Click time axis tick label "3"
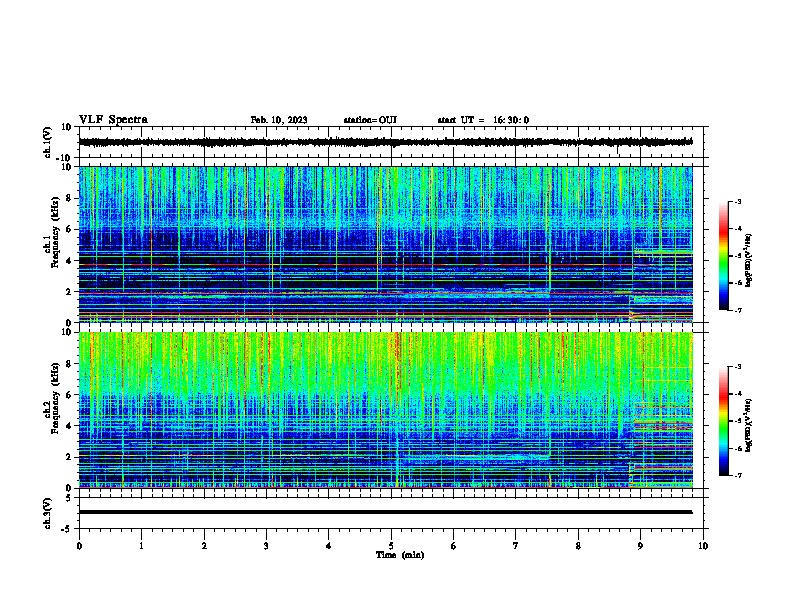 (266, 546)
